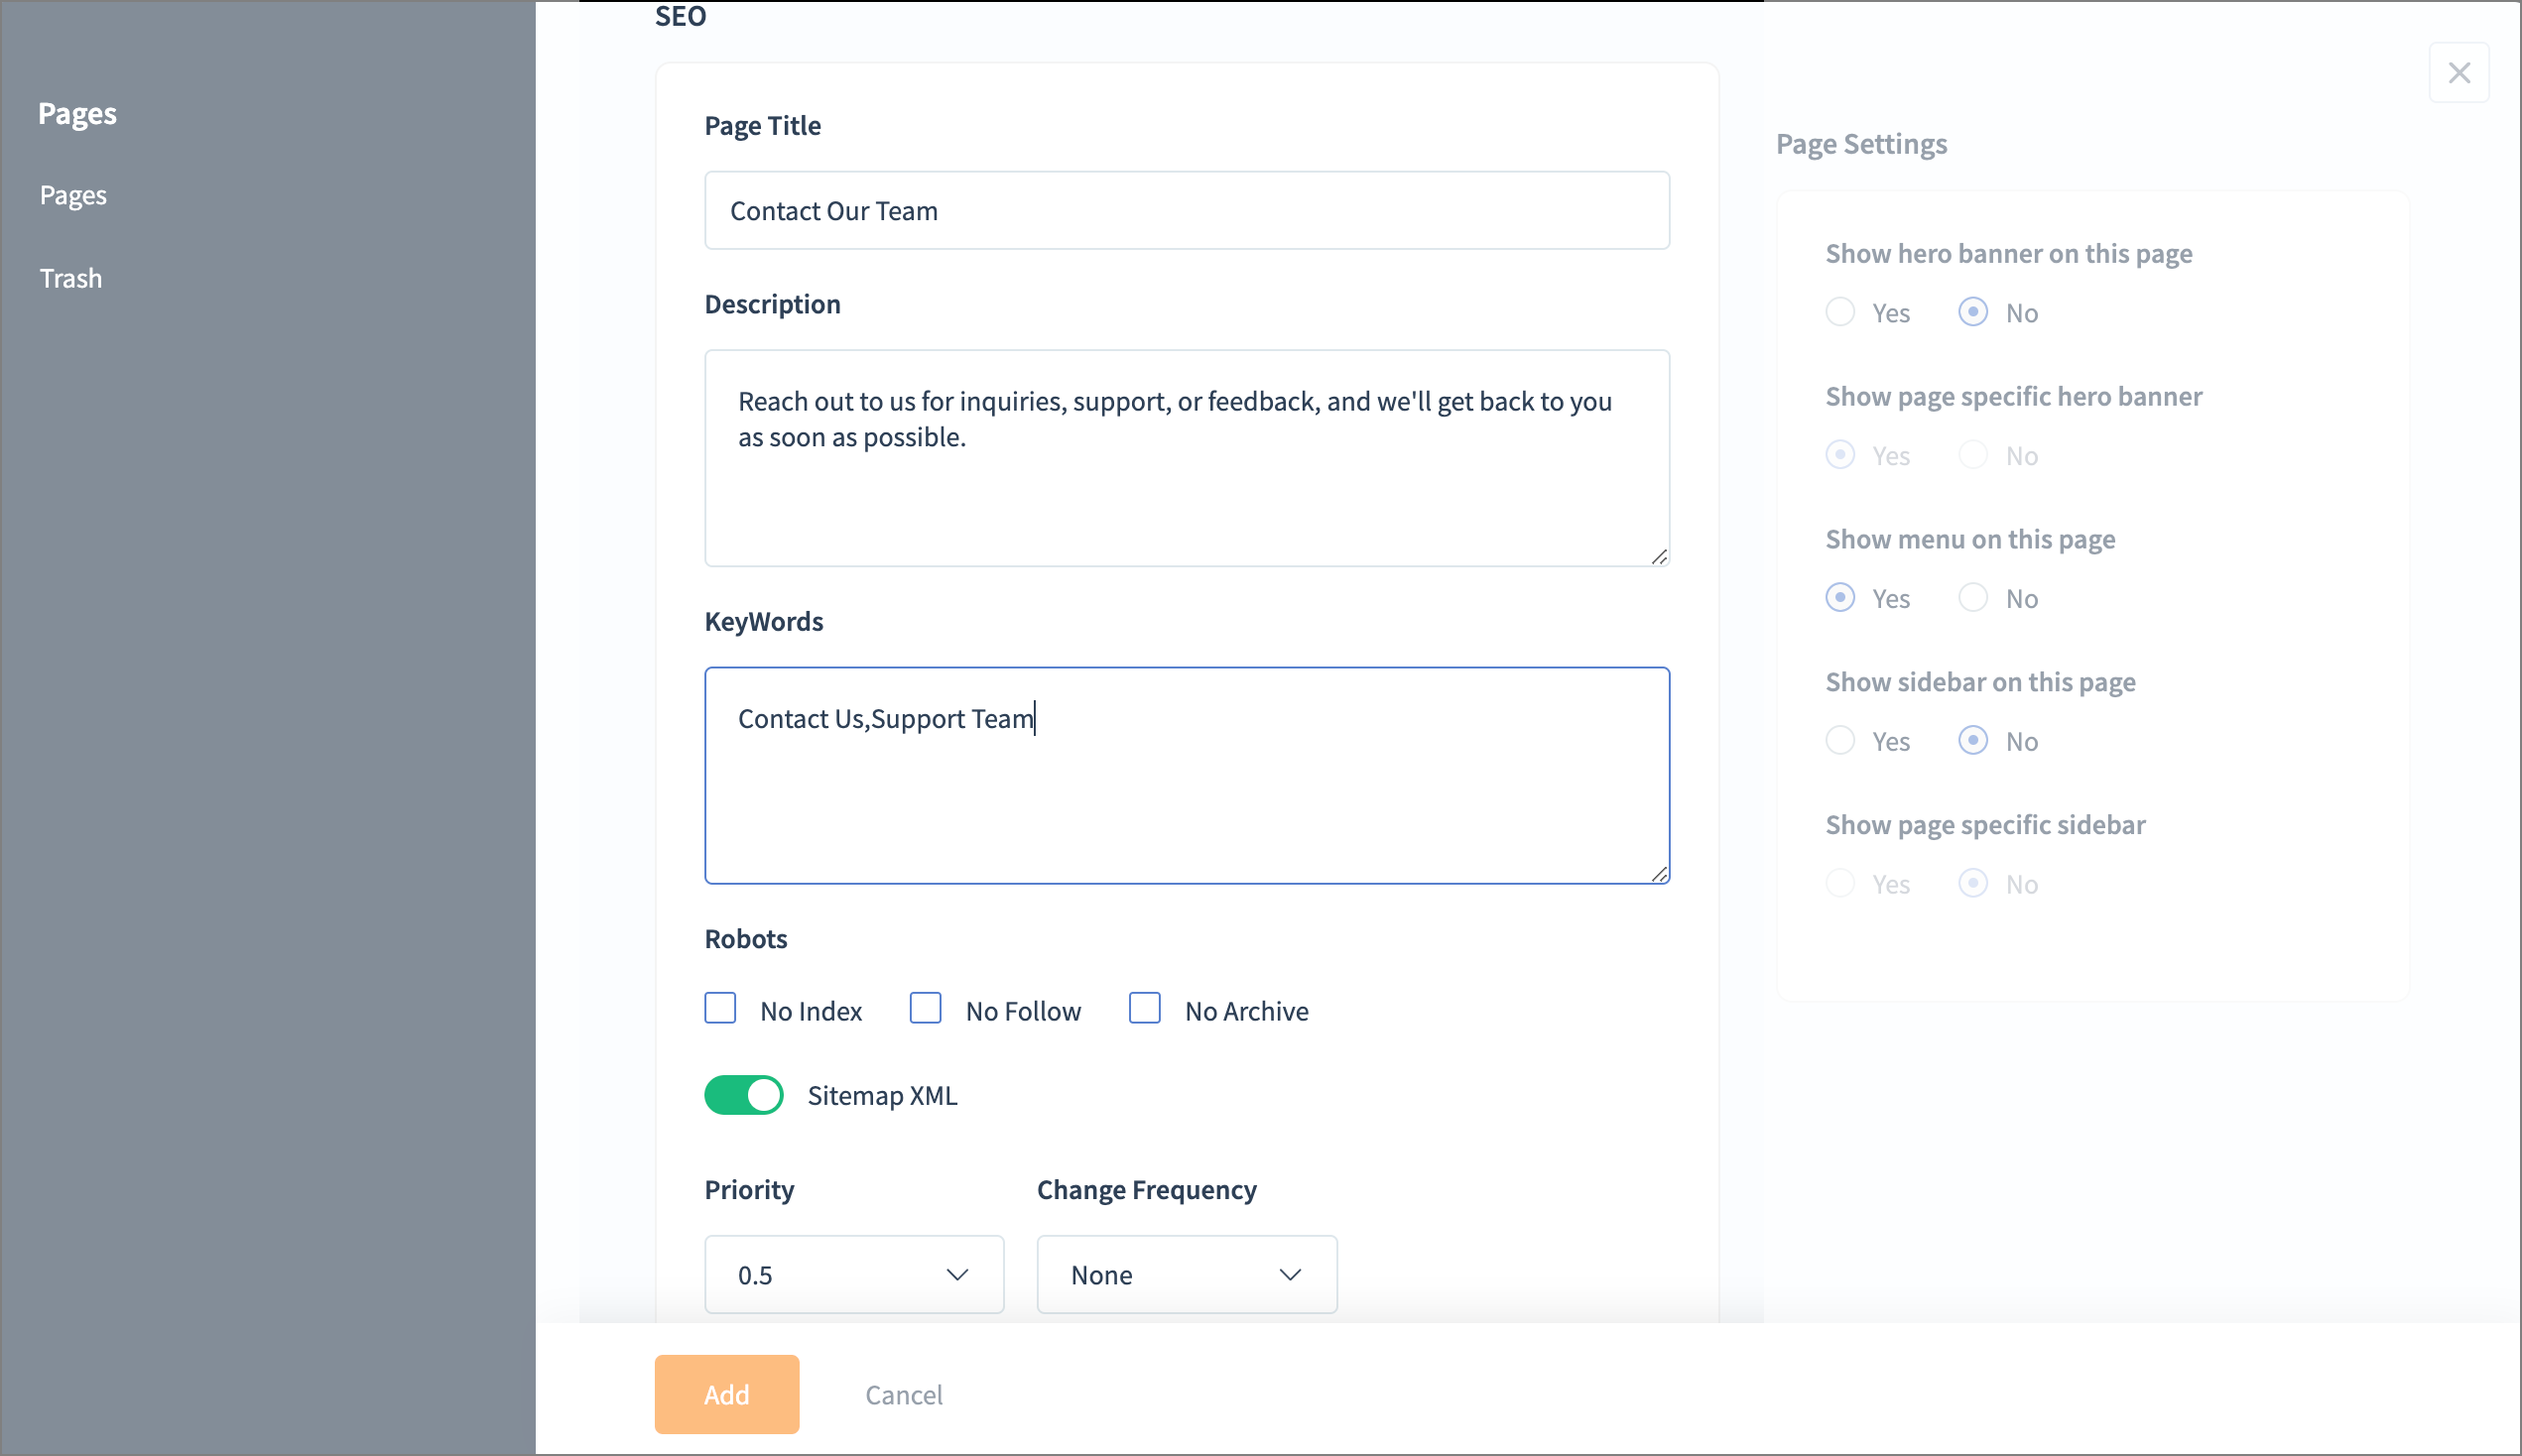Open the Pages sidebar menu item
2522x1456 pixels.
coord(73,195)
